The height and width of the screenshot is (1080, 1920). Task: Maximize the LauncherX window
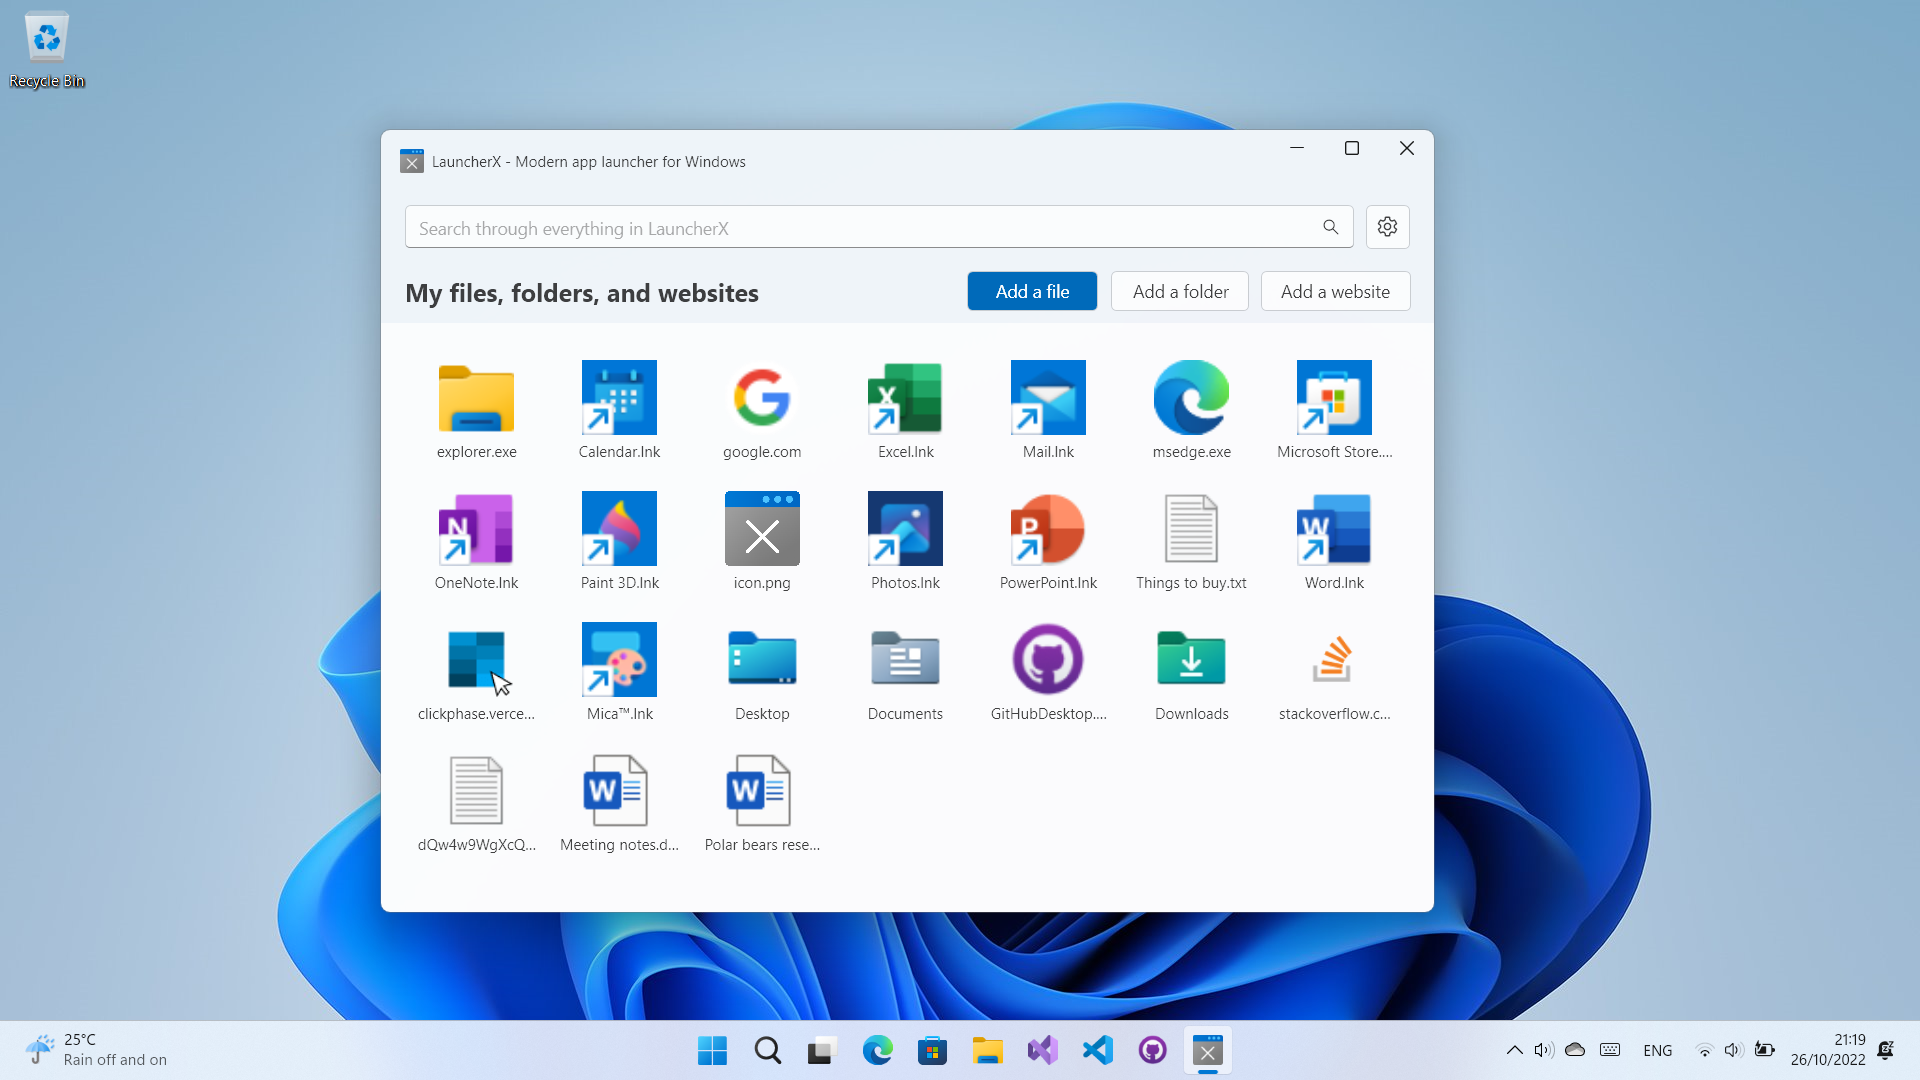(x=1351, y=148)
